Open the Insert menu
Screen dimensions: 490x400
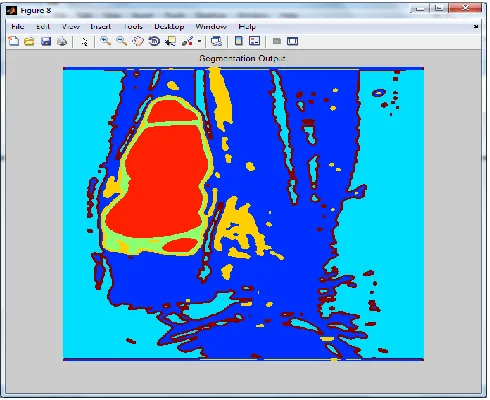[x=101, y=27]
